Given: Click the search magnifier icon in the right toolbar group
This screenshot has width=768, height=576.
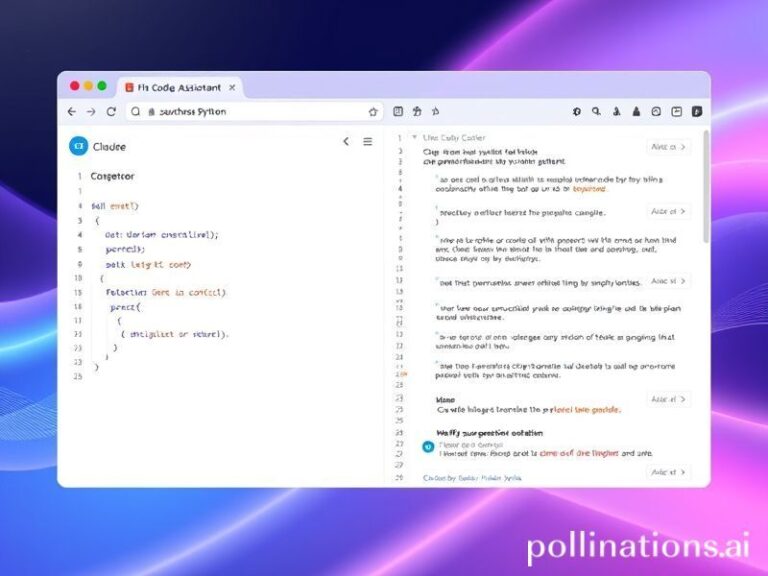Looking at the screenshot, I should (x=596, y=112).
